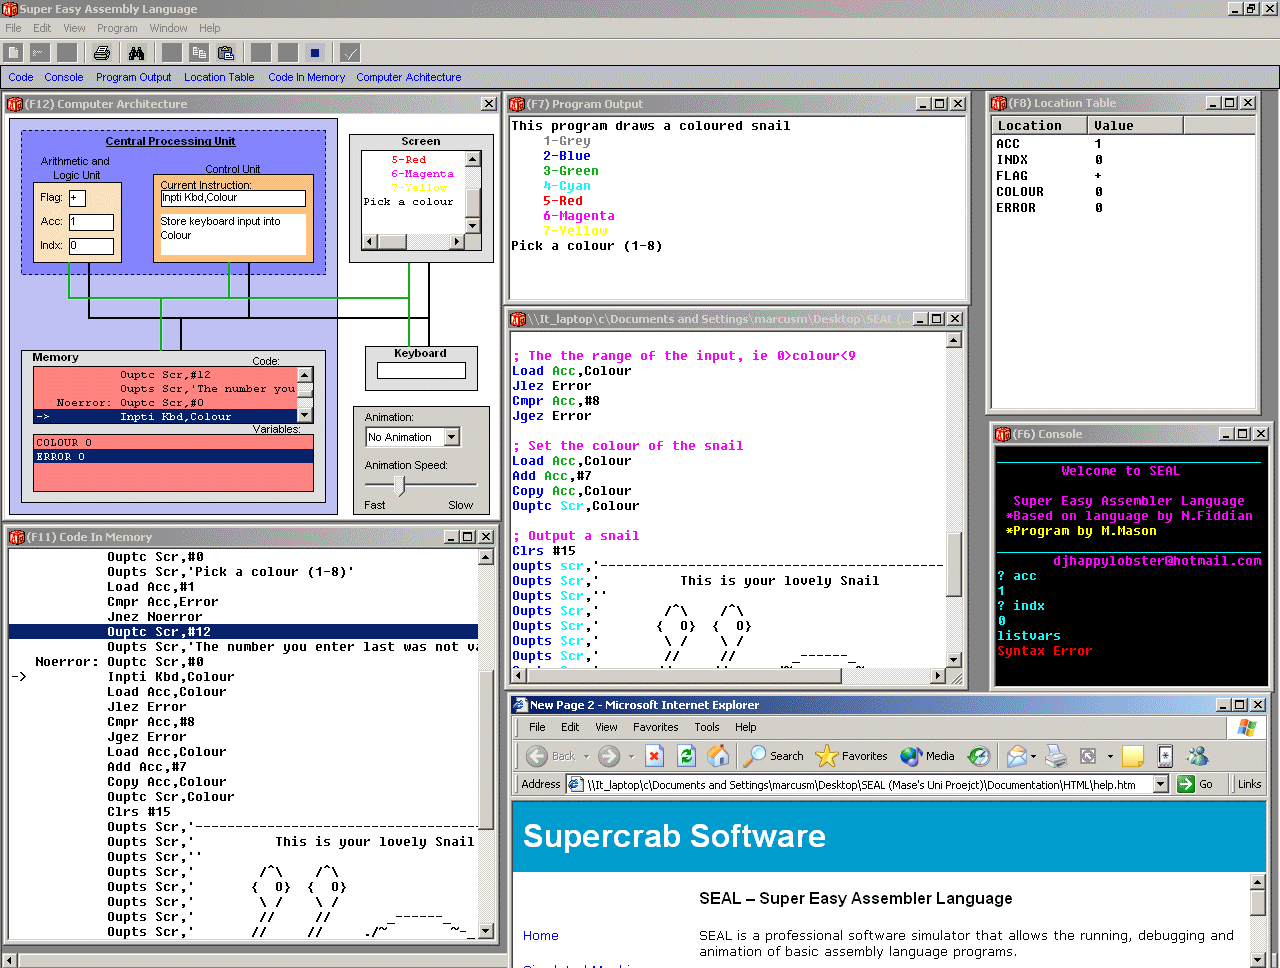Follow the Home link on help page
Viewport: 1280px width, 968px height.
(540, 936)
